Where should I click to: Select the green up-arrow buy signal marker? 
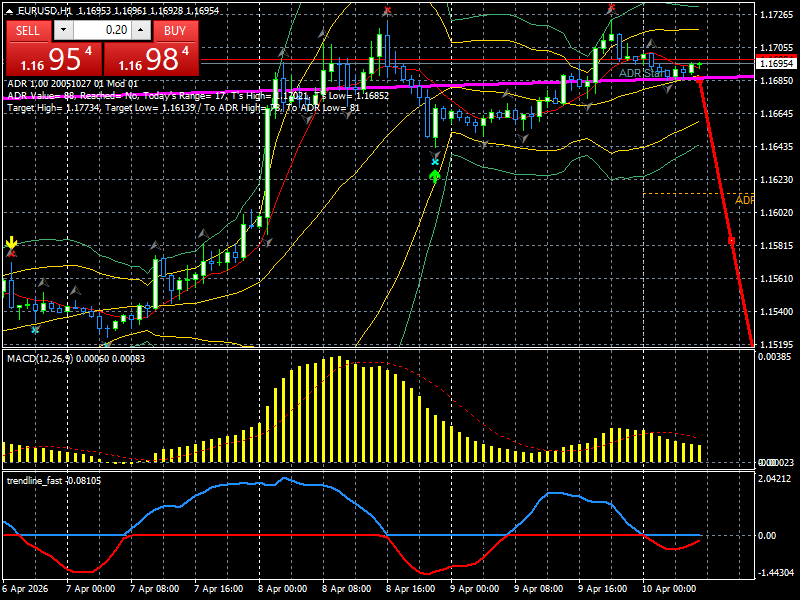[434, 177]
